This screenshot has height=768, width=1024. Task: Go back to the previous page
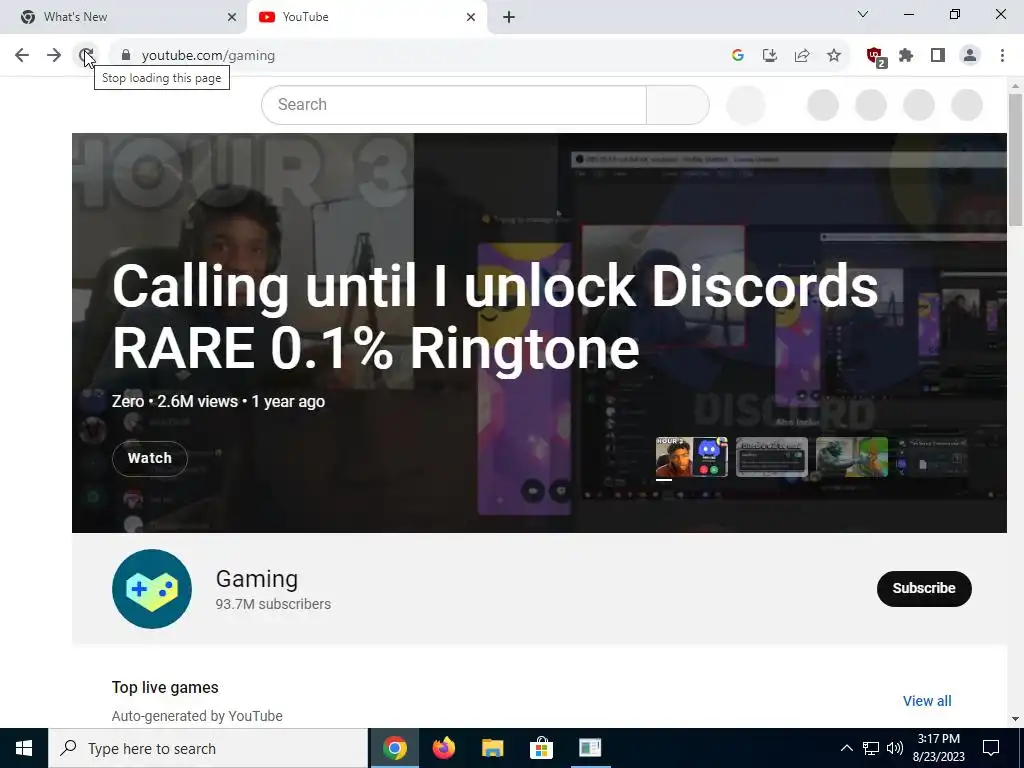coord(22,56)
